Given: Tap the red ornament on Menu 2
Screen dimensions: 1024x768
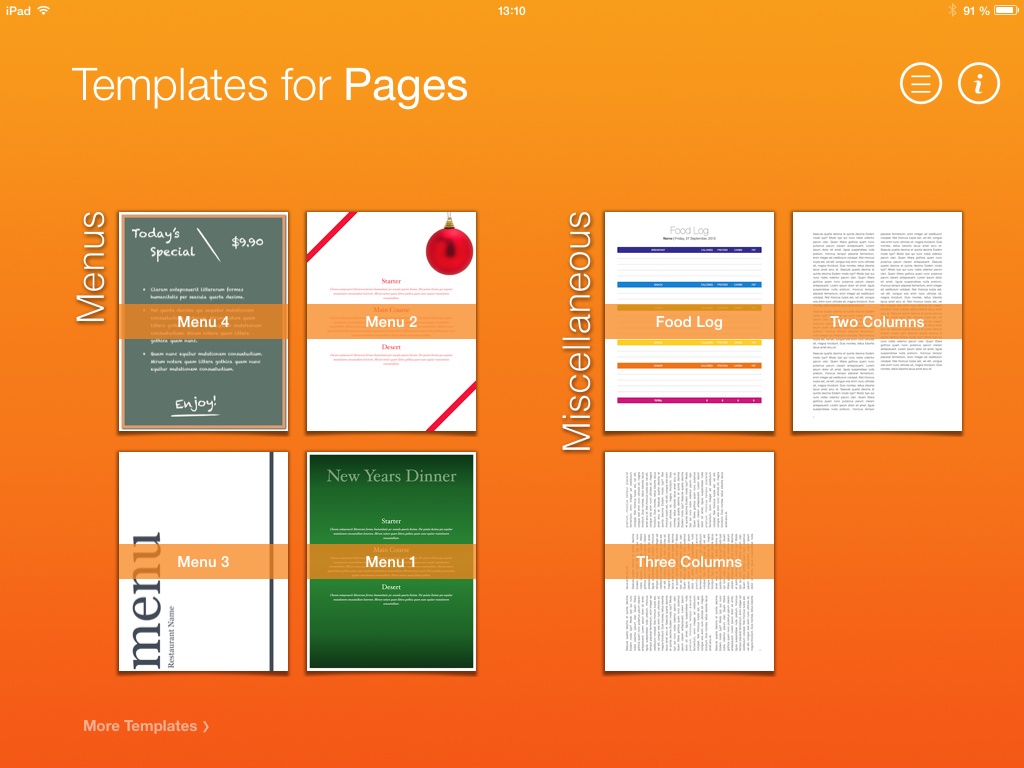Looking at the screenshot, I should click(x=448, y=248).
